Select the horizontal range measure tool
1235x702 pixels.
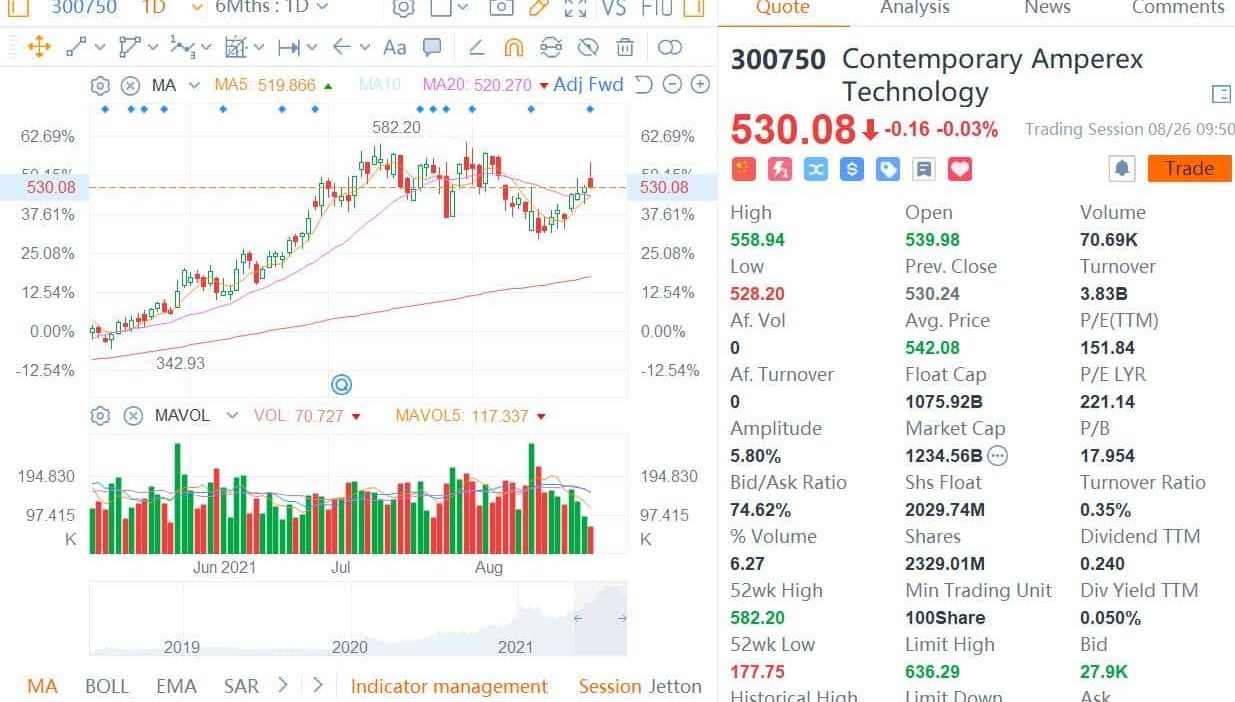(289, 47)
